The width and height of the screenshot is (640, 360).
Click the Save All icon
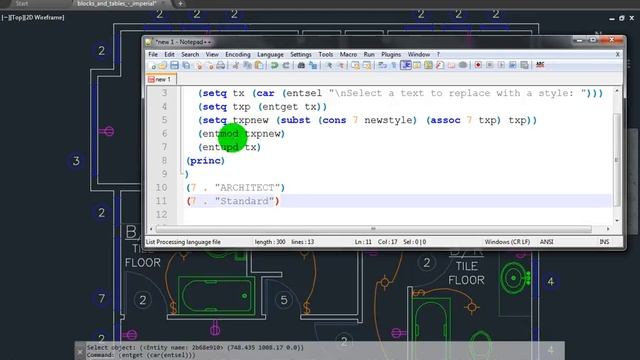pyautogui.click(x=186, y=65)
